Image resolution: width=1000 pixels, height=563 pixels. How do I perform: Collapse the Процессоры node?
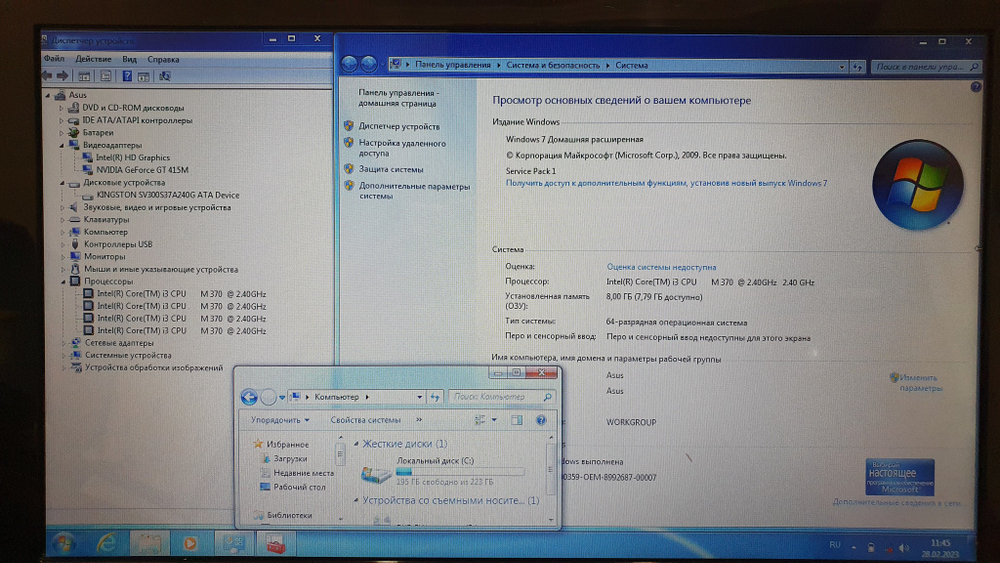point(64,281)
